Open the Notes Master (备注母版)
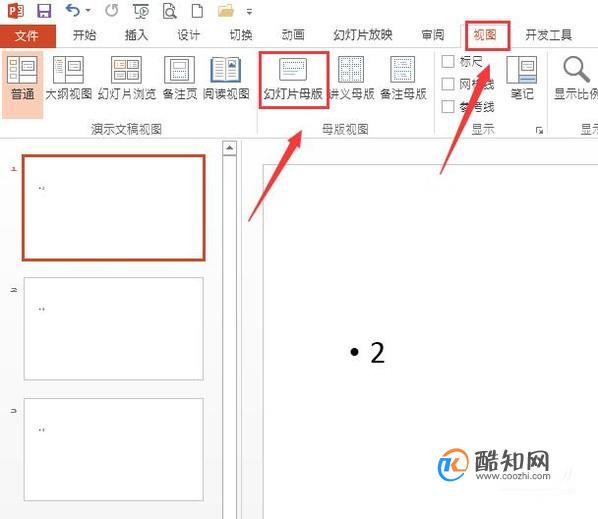This screenshot has width=598, height=519. pyautogui.click(x=403, y=78)
